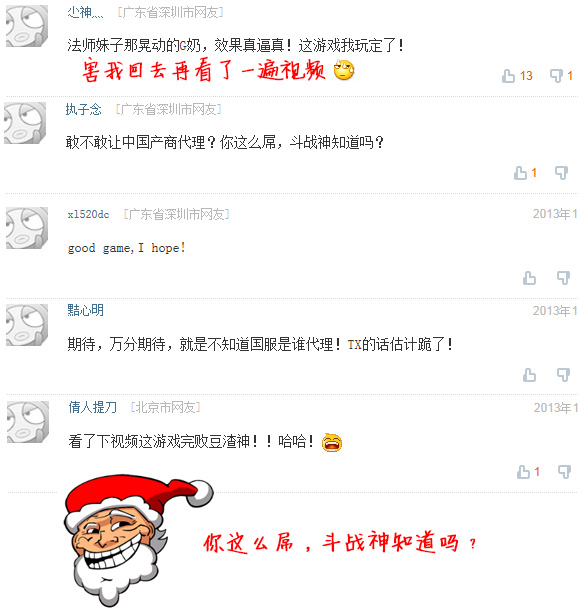Dislike 倩人提刀's comment
This screenshot has height=609, width=578.
coord(564,472)
